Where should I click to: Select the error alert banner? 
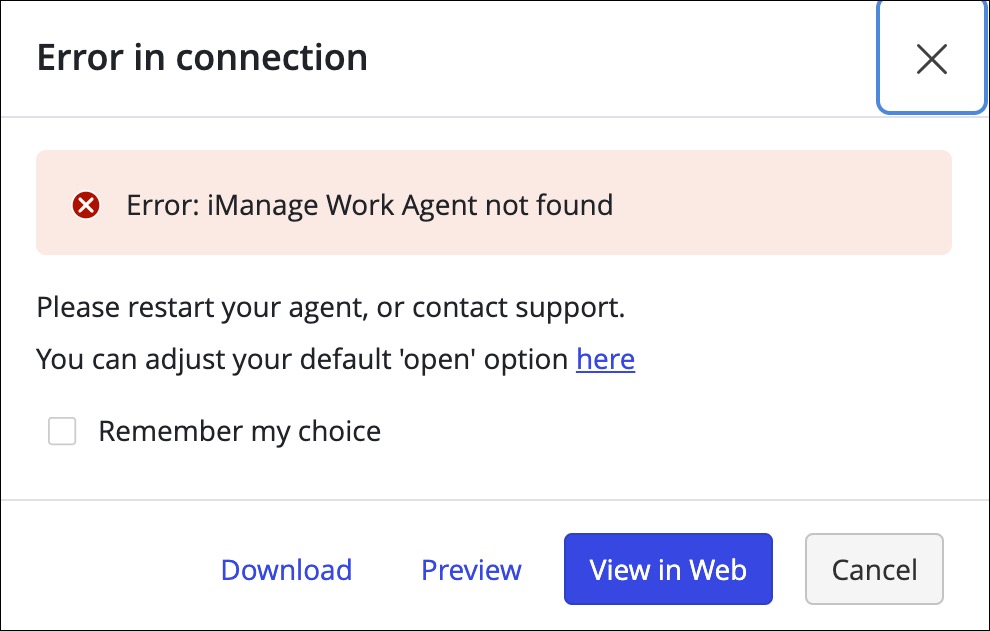[x=494, y=204]
